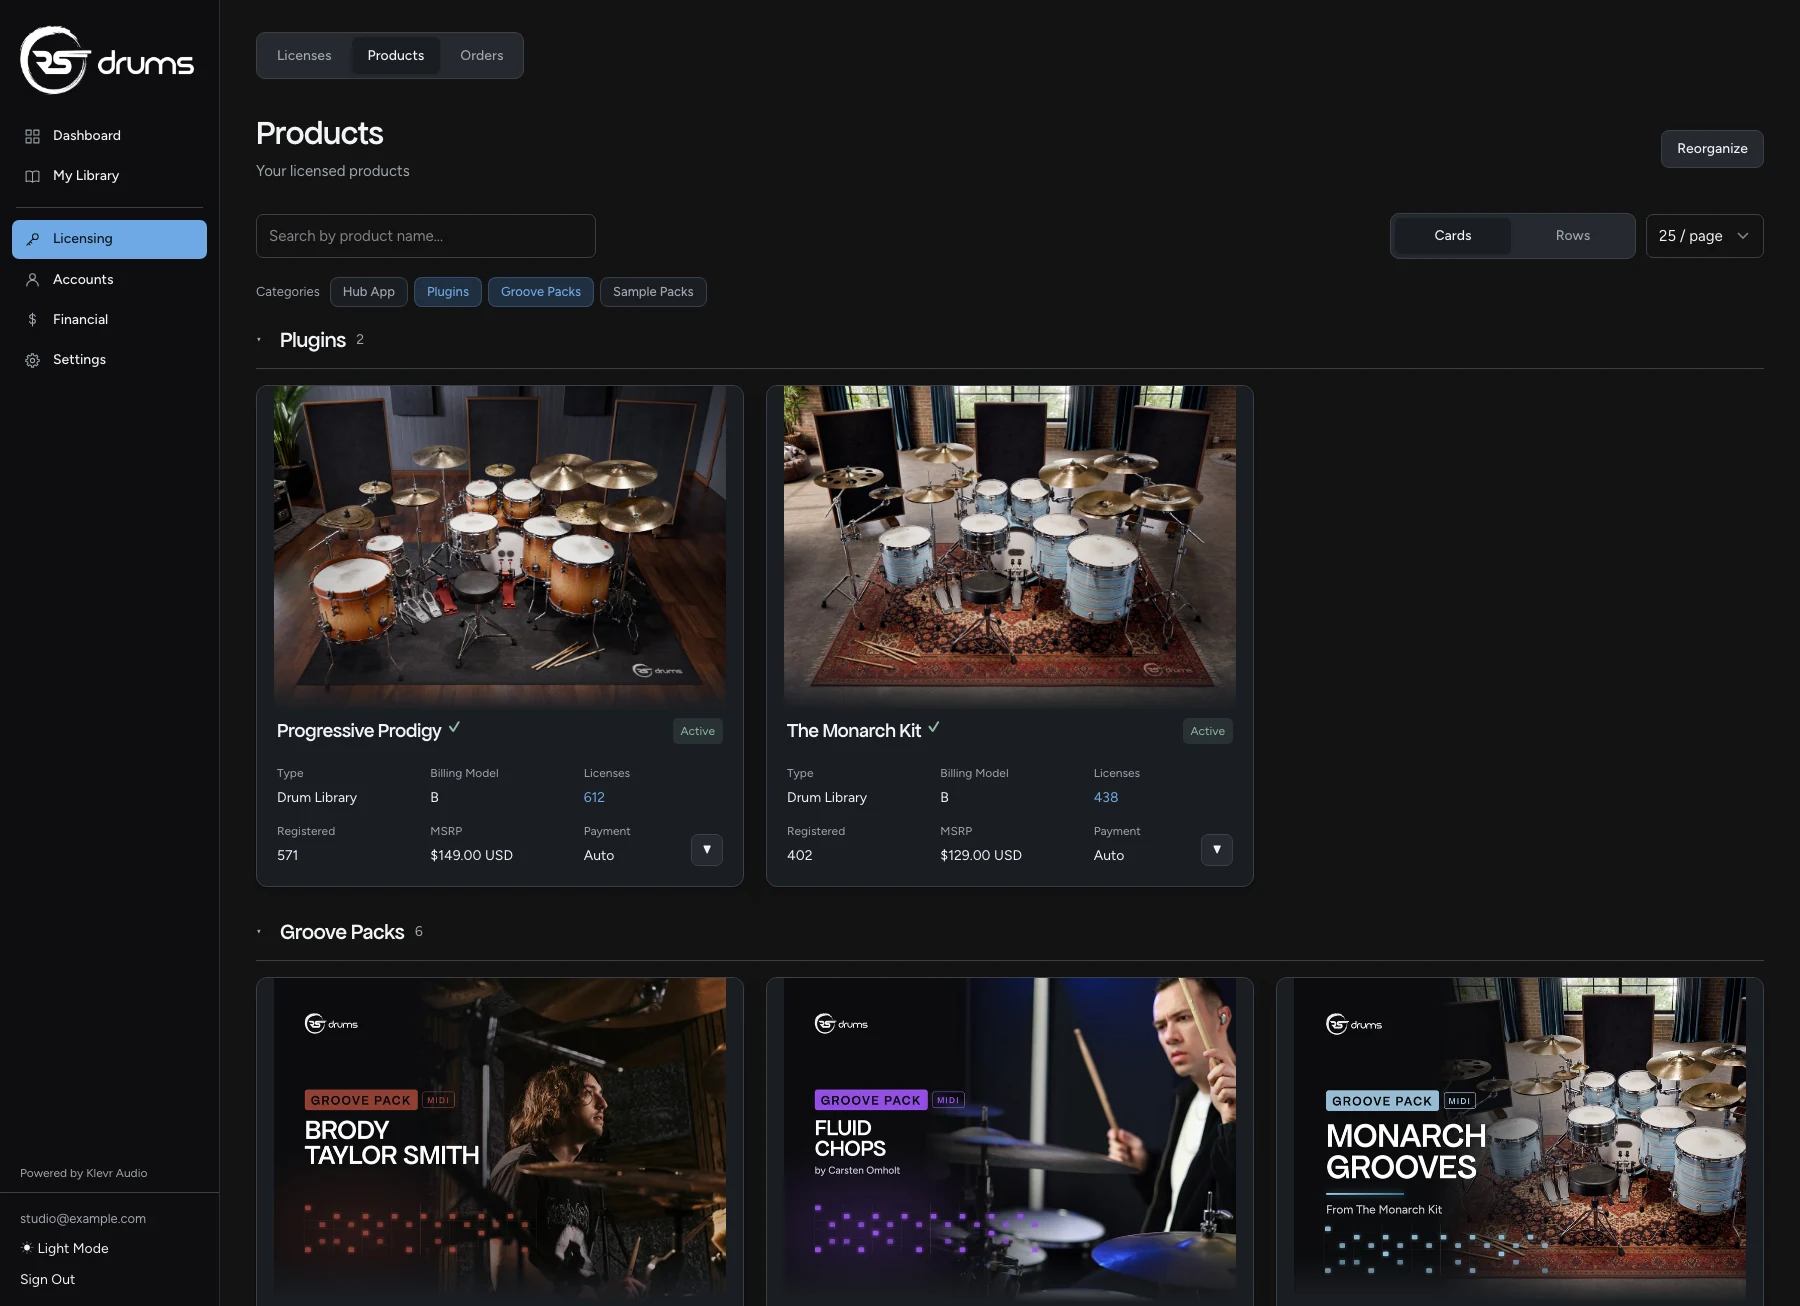Focus the Search by product name field
This screenshot has width=1800, height=1306.
click(426, 236)
